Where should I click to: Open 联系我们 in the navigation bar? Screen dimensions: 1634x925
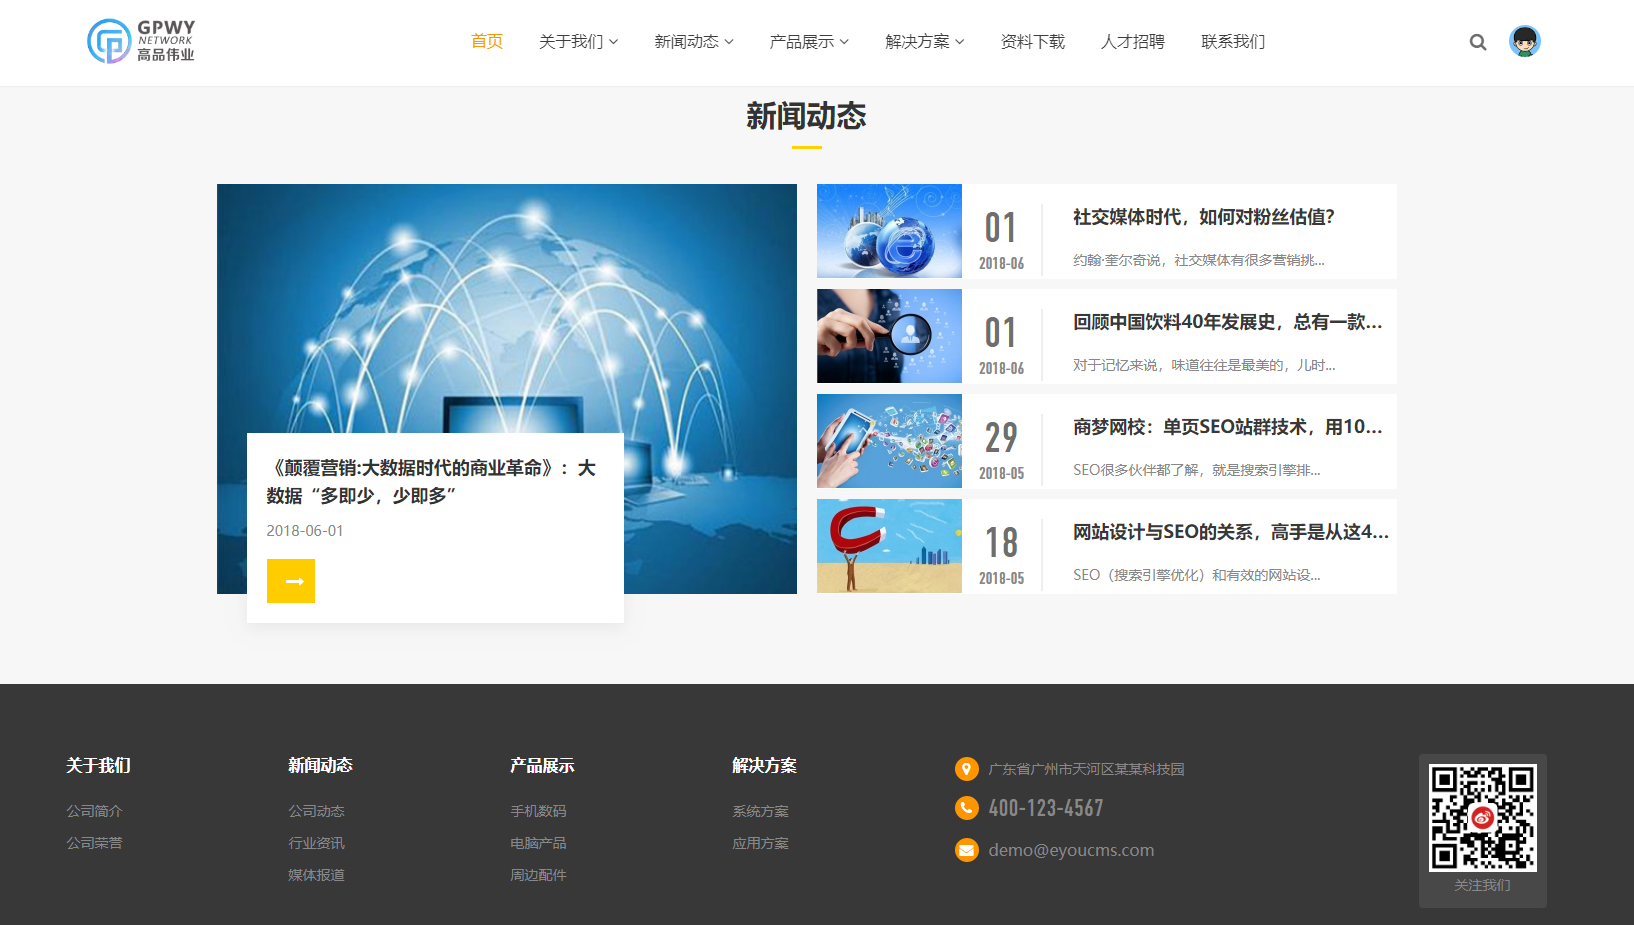click(x=1233, y=41)
